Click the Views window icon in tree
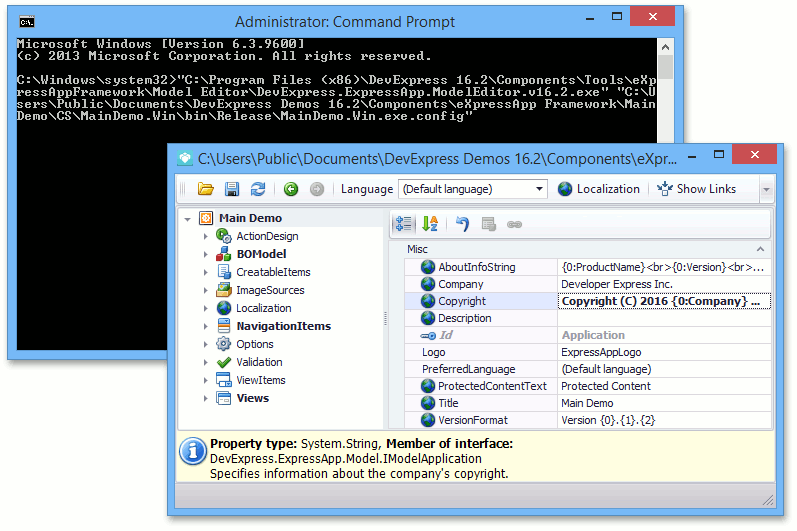The image size is (797, 531). point(224,398)
